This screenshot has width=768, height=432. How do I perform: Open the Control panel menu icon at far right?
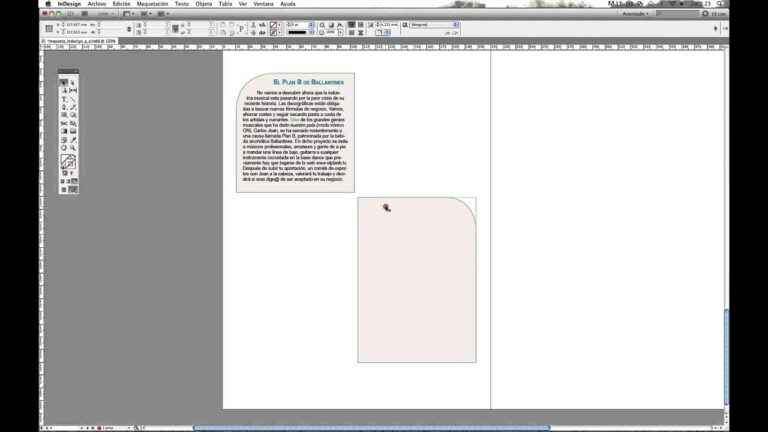click(725, 28)
